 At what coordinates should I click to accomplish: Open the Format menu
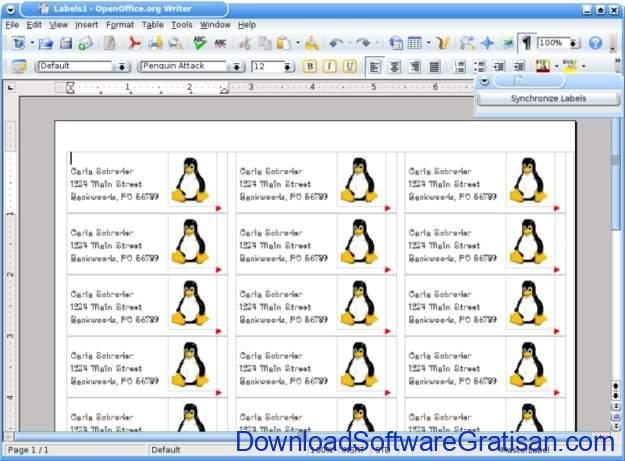point(120,25)
